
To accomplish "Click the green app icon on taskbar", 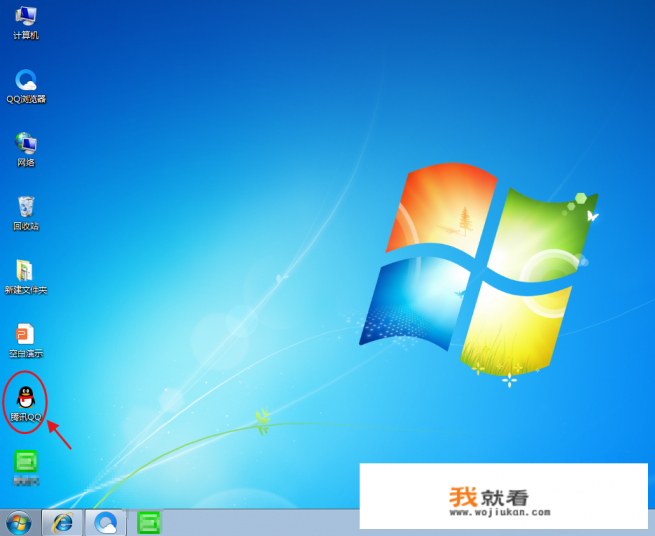I will 149,523.
